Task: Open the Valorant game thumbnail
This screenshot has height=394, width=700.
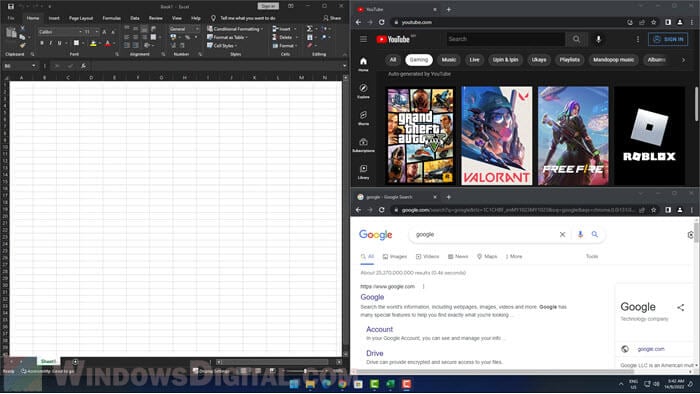Action: coord(496,136)
